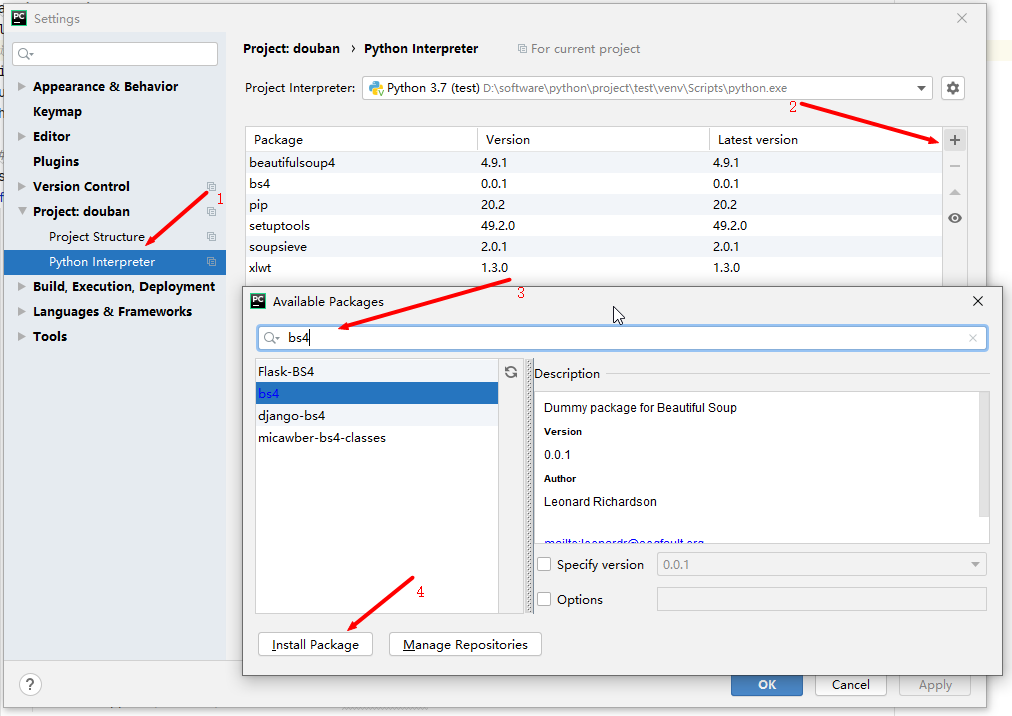
Task: Open interpreter gear settings icon
Action: pos(953,88)
